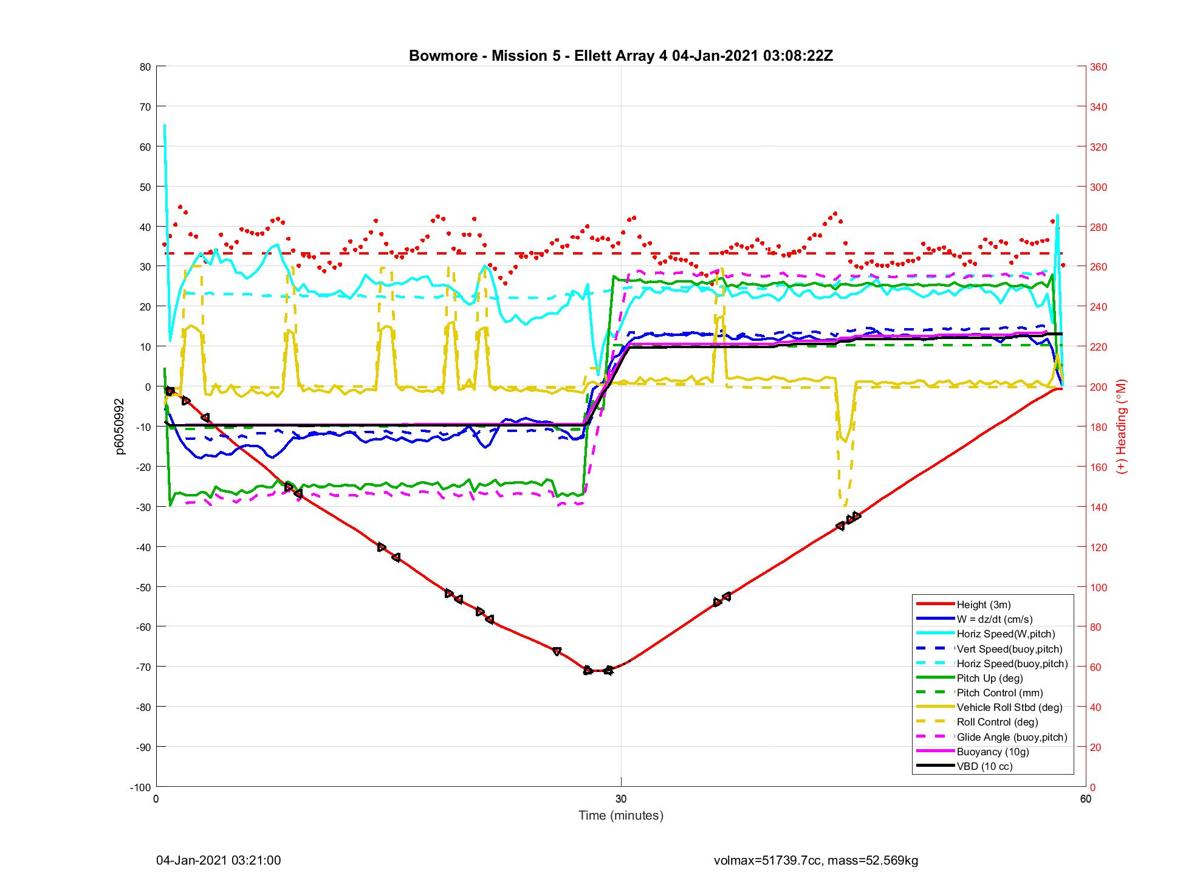Click the plot title 'Bowmore - Mission 5 - Ellett Array 4'

tap(538, 55)
